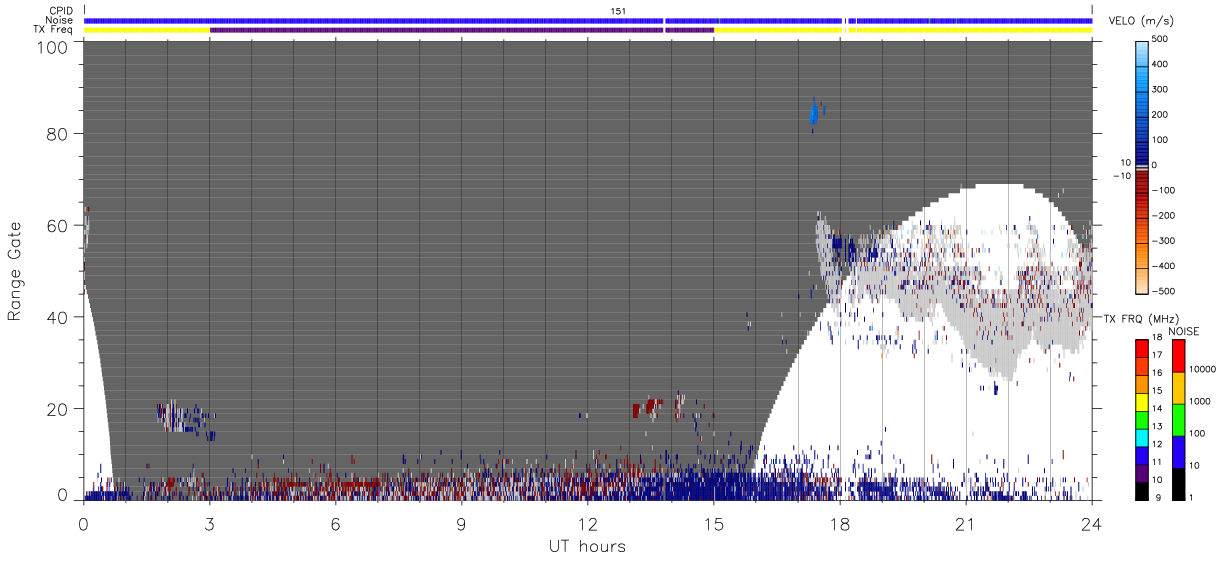This screenshot has width=1228, height=567.
Task: Click the Range Gate y-axis title
Action: 15,271
